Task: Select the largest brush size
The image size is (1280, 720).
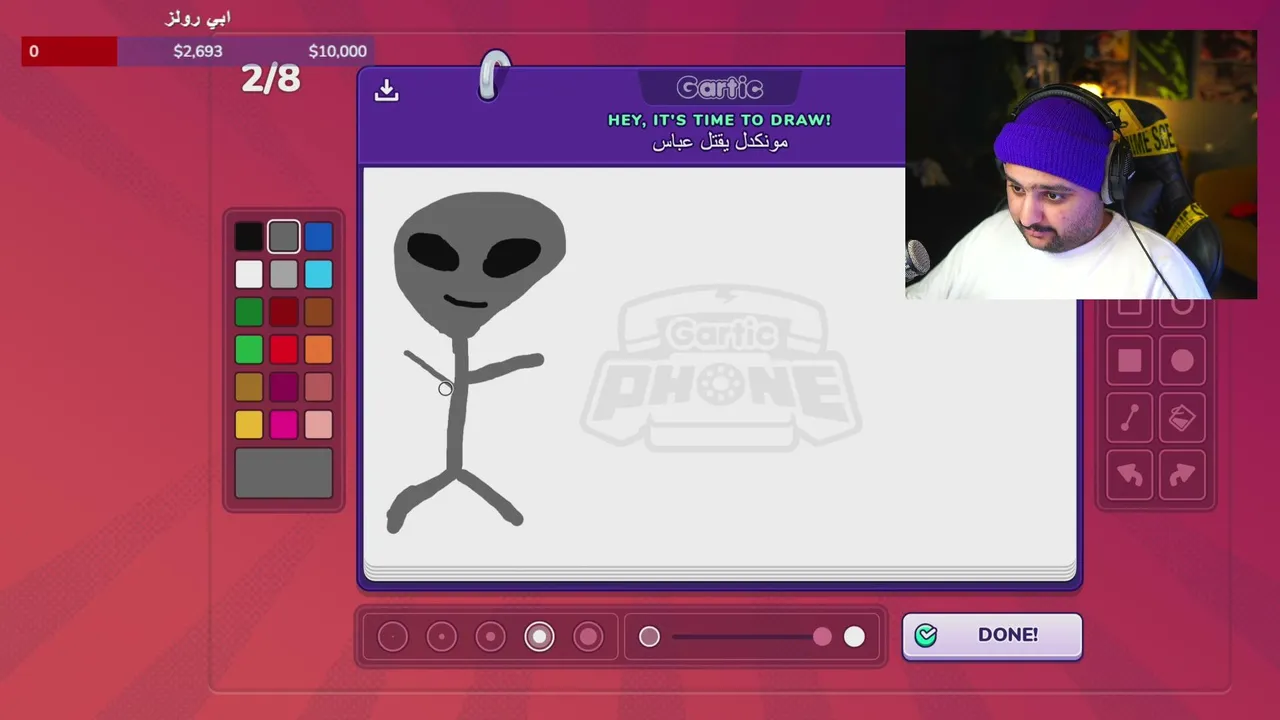Action: pos(589,636)
